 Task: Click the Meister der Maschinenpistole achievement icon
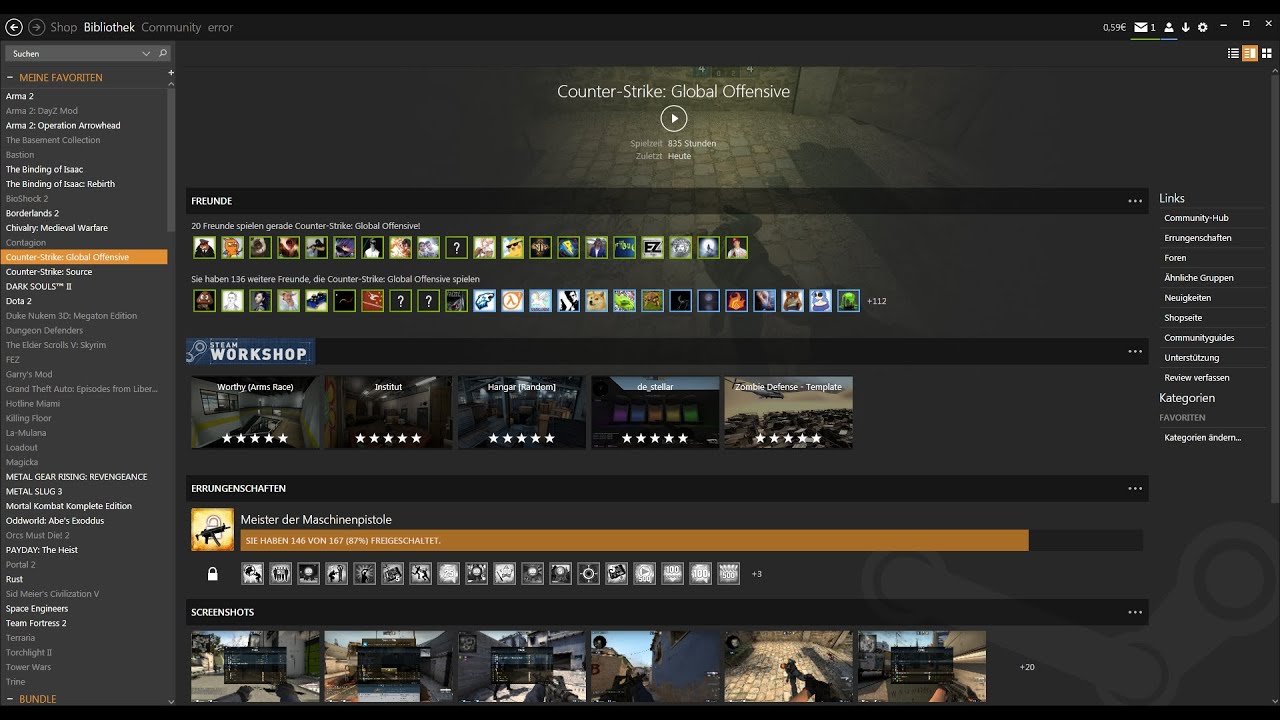(x=212, y=530)
